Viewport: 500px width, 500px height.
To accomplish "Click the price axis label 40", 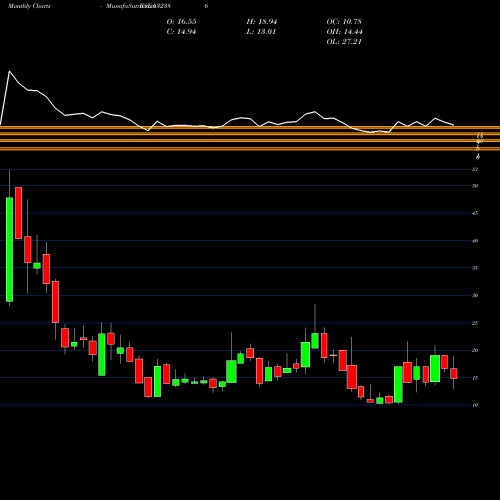I will (x=475, y=241).
